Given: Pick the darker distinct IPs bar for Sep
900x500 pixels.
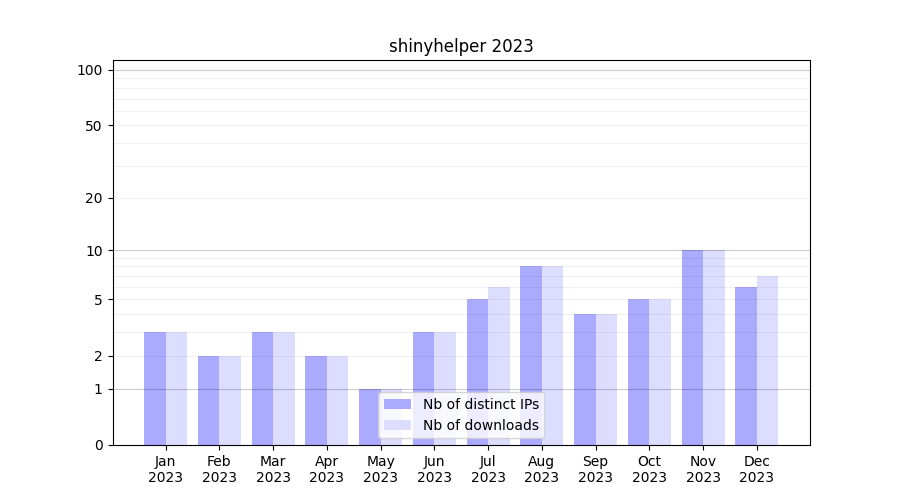Looking at the screenshot, I should (x=585, y=379).
